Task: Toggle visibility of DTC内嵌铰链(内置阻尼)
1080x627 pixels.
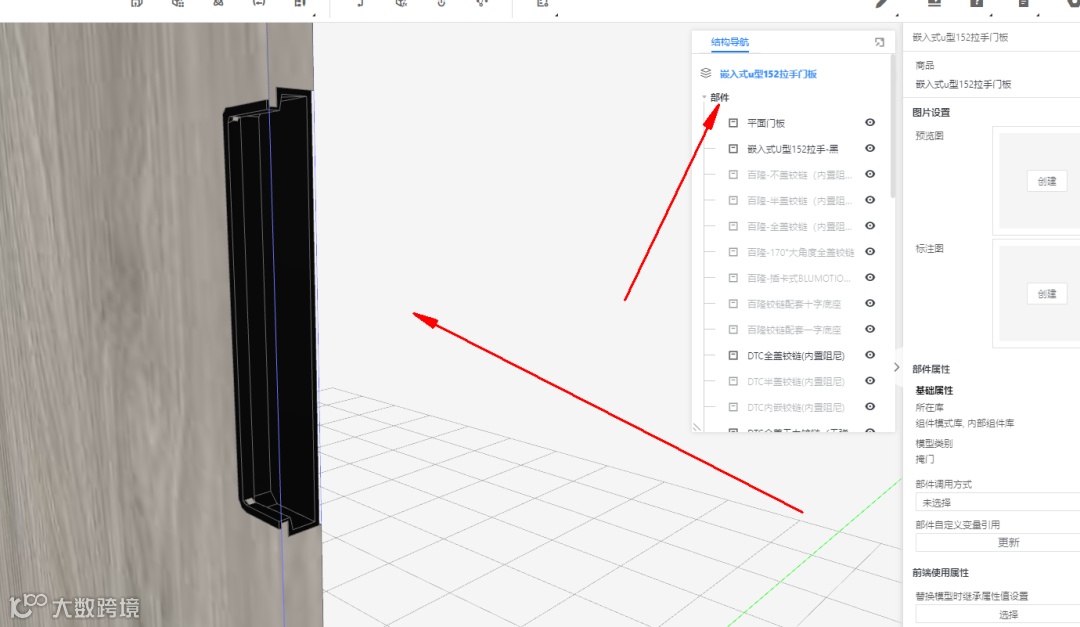Action: 870,407
